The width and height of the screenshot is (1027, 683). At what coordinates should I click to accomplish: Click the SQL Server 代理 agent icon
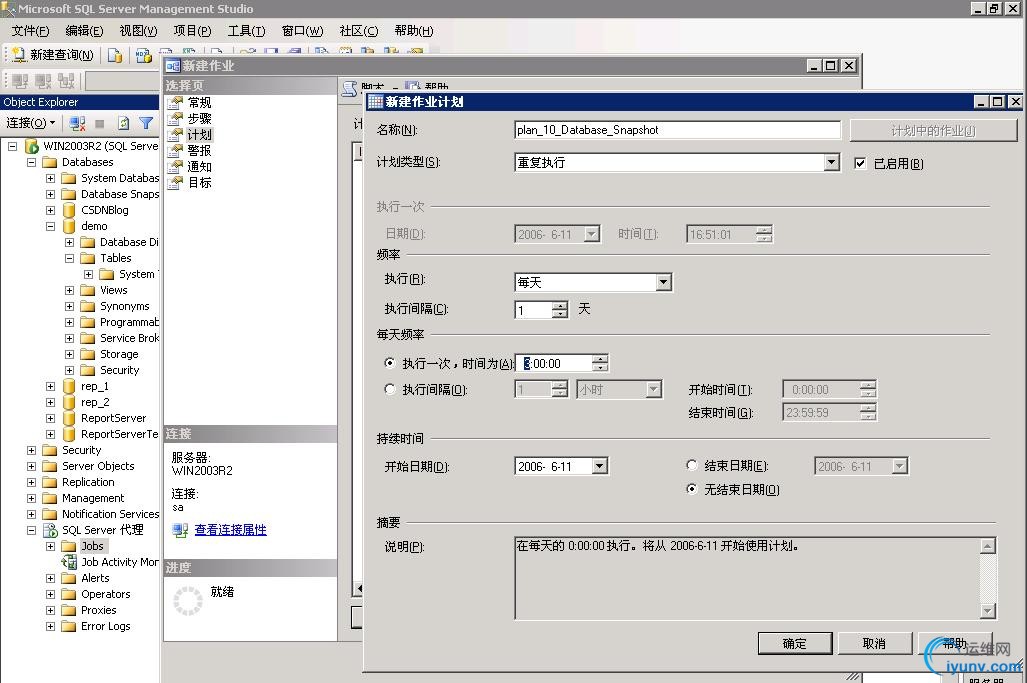(x=50, y=530)
